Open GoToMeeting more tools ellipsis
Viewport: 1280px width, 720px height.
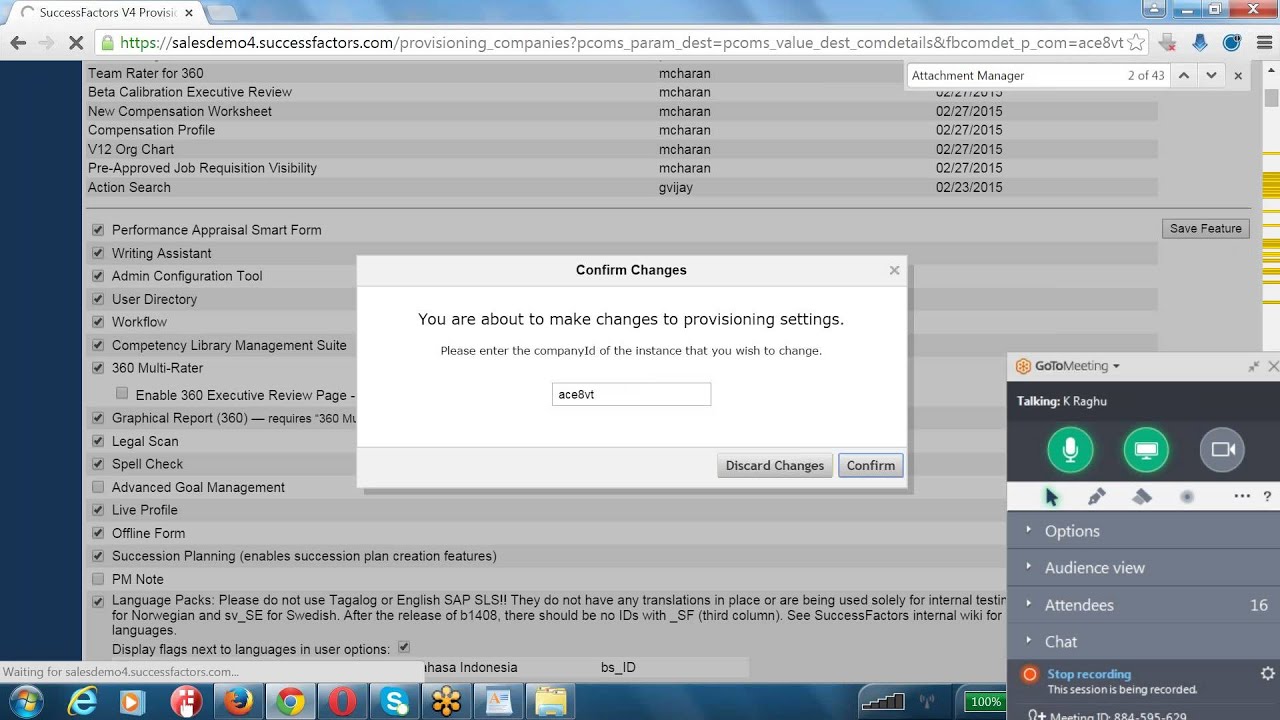pos(1242,496)
